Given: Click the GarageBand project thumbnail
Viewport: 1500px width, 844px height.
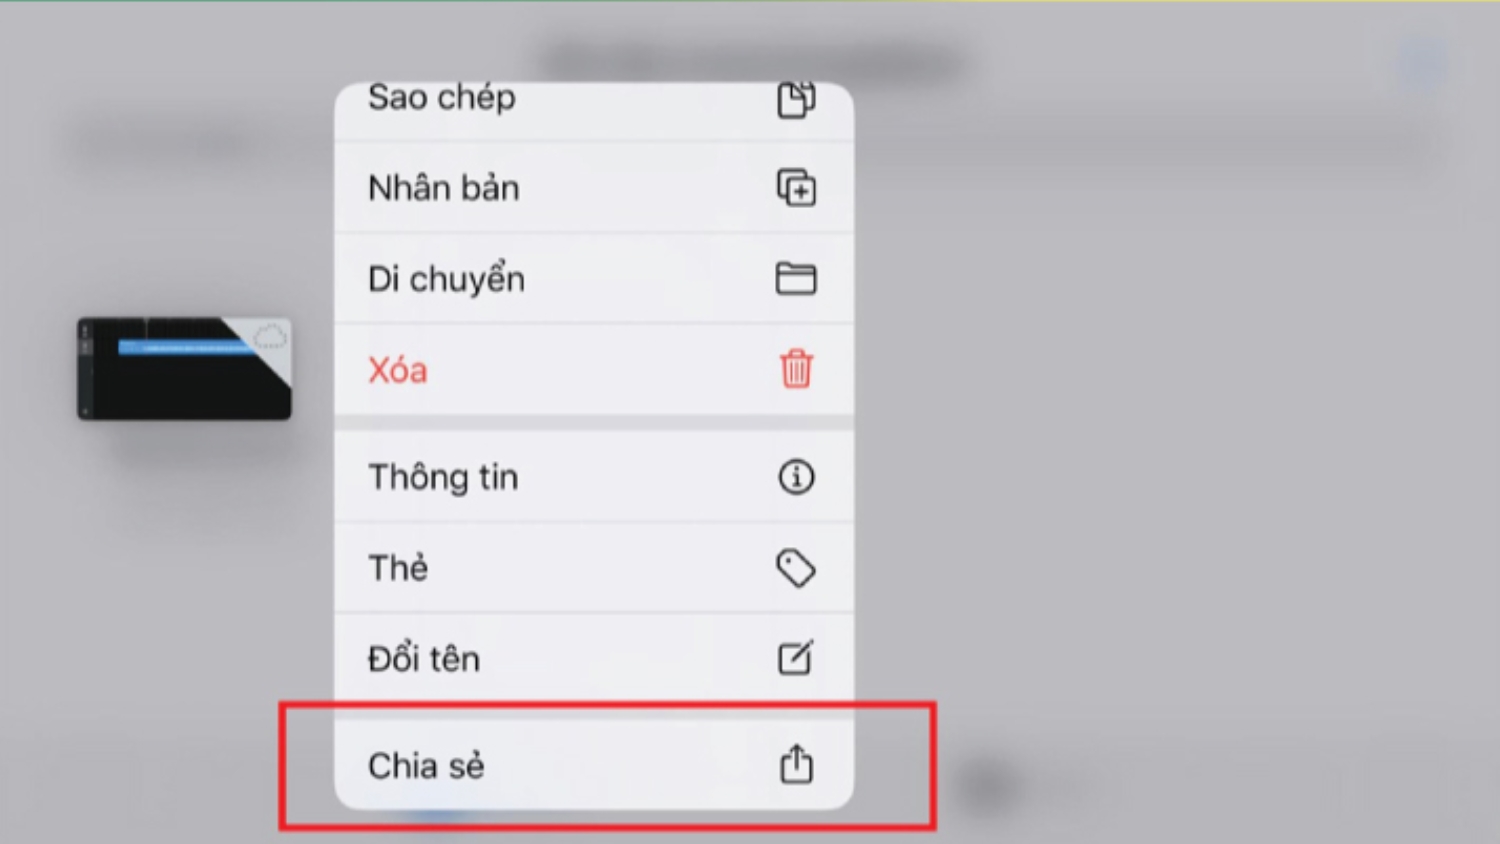Looking at the screenshot, I should point(185,368).
